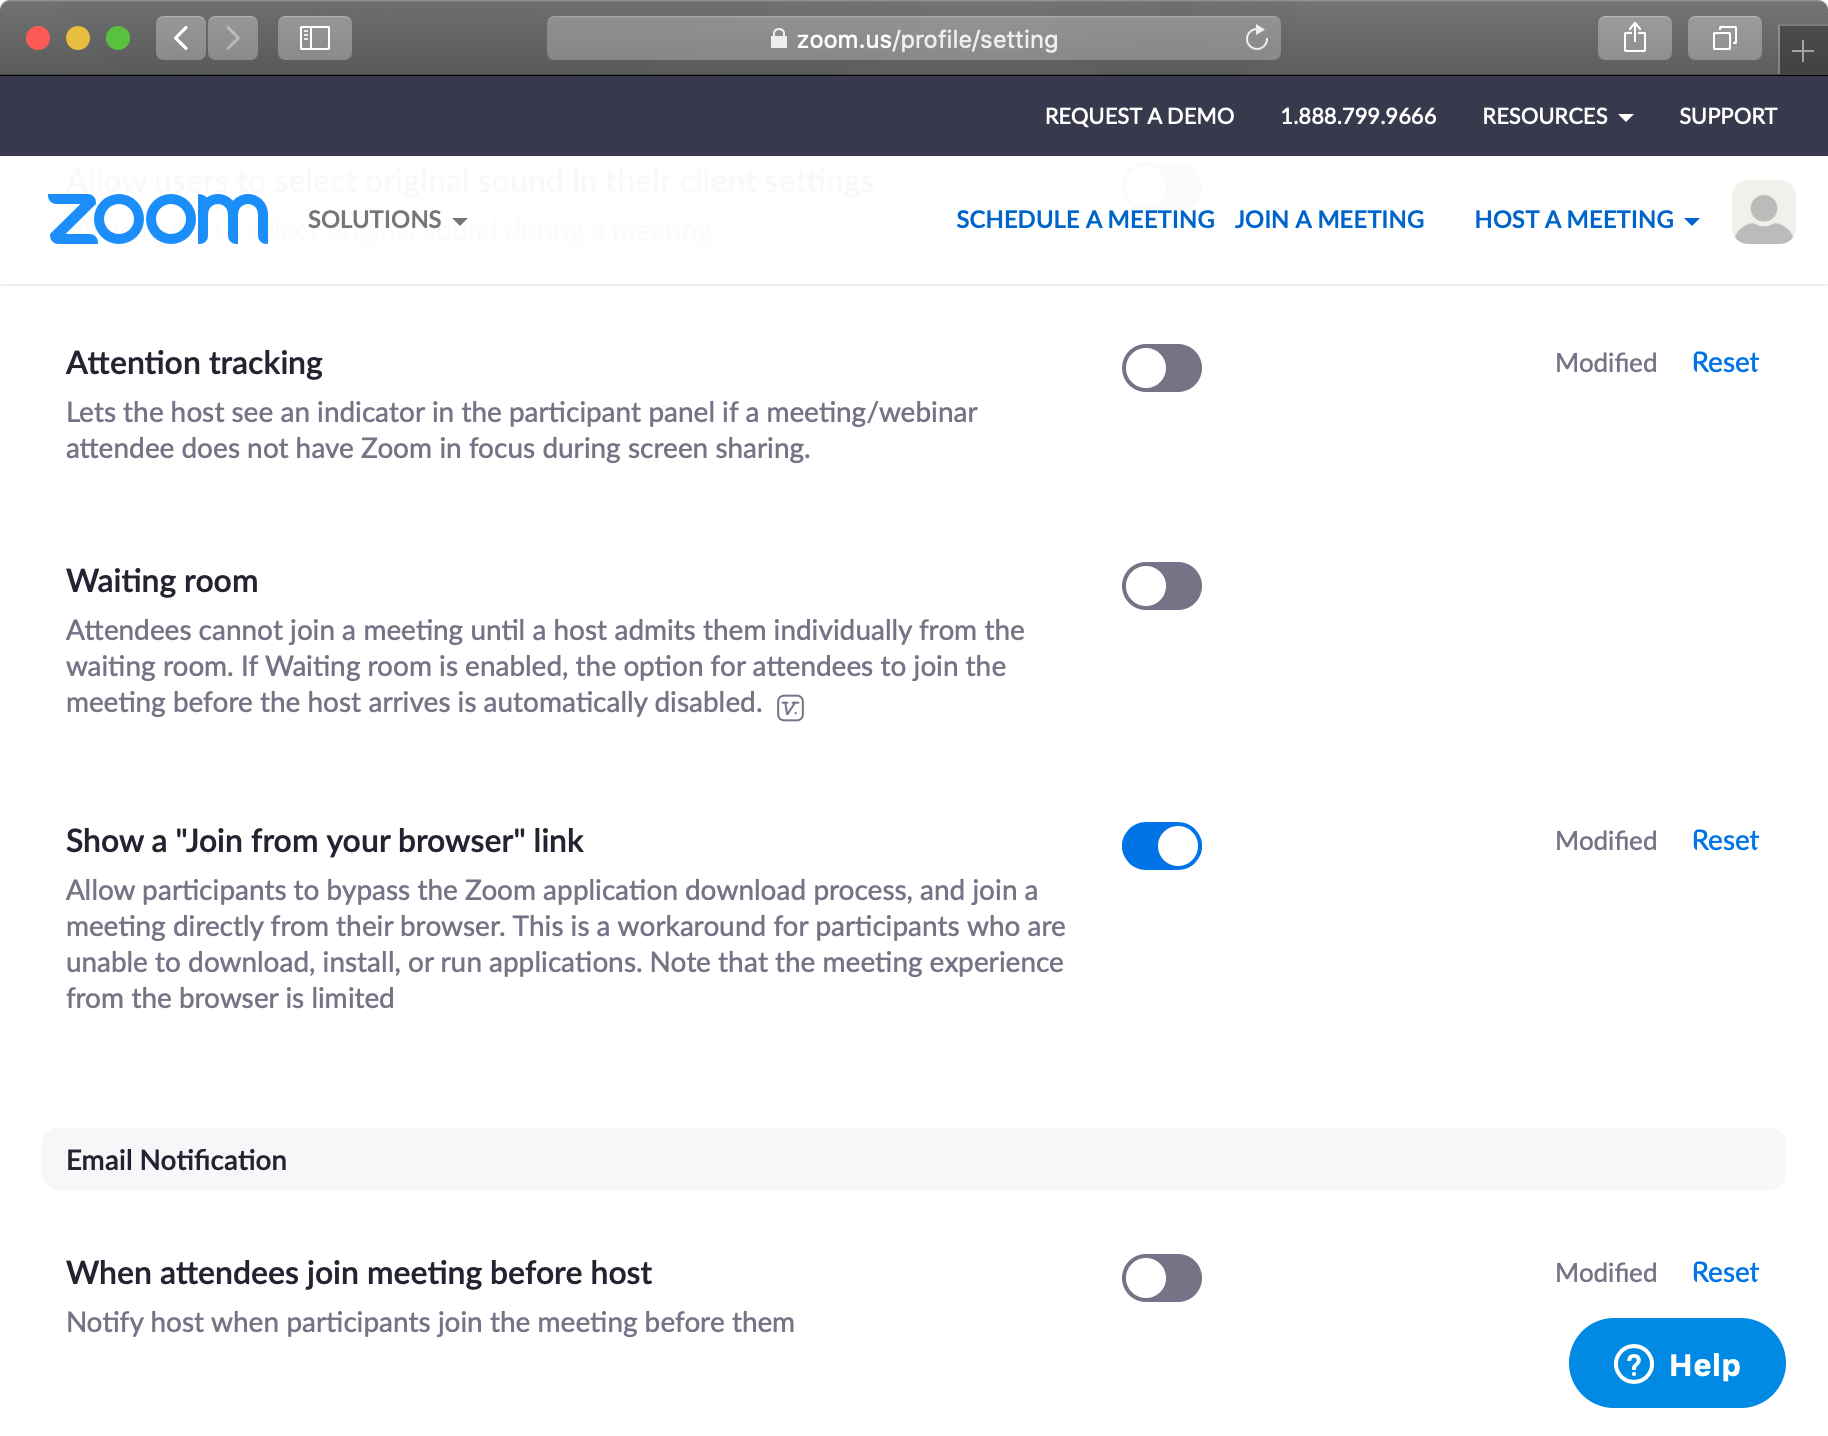
Task: Enable Attention tracking
Action: point(1161,368)
